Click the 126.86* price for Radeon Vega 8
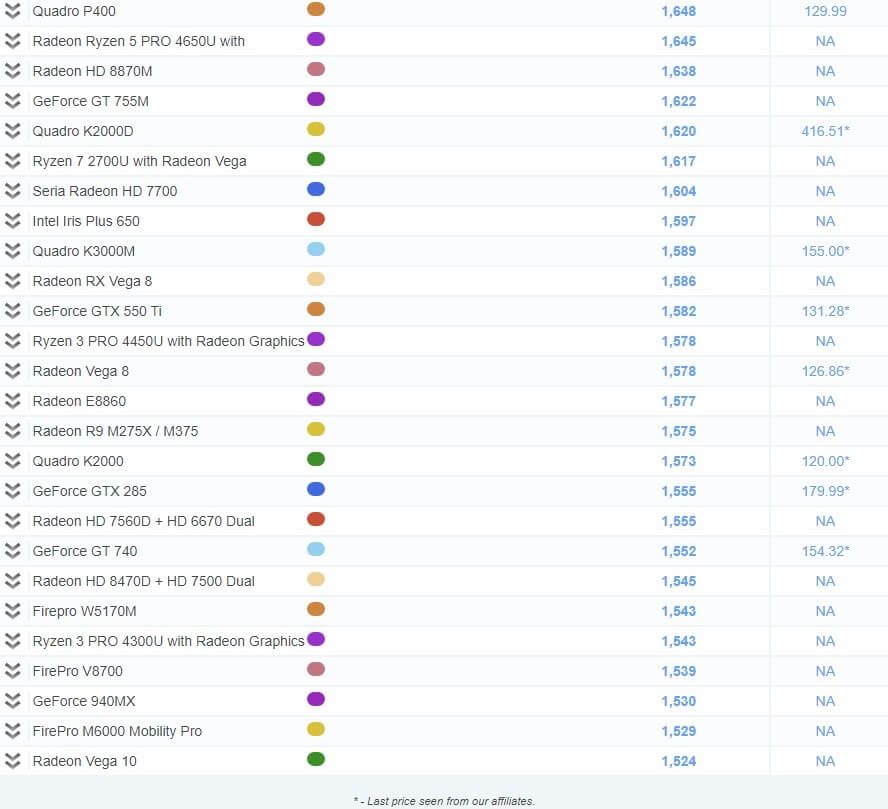Image resolution: width=888 pixels, height=809 pixels. 825,371
